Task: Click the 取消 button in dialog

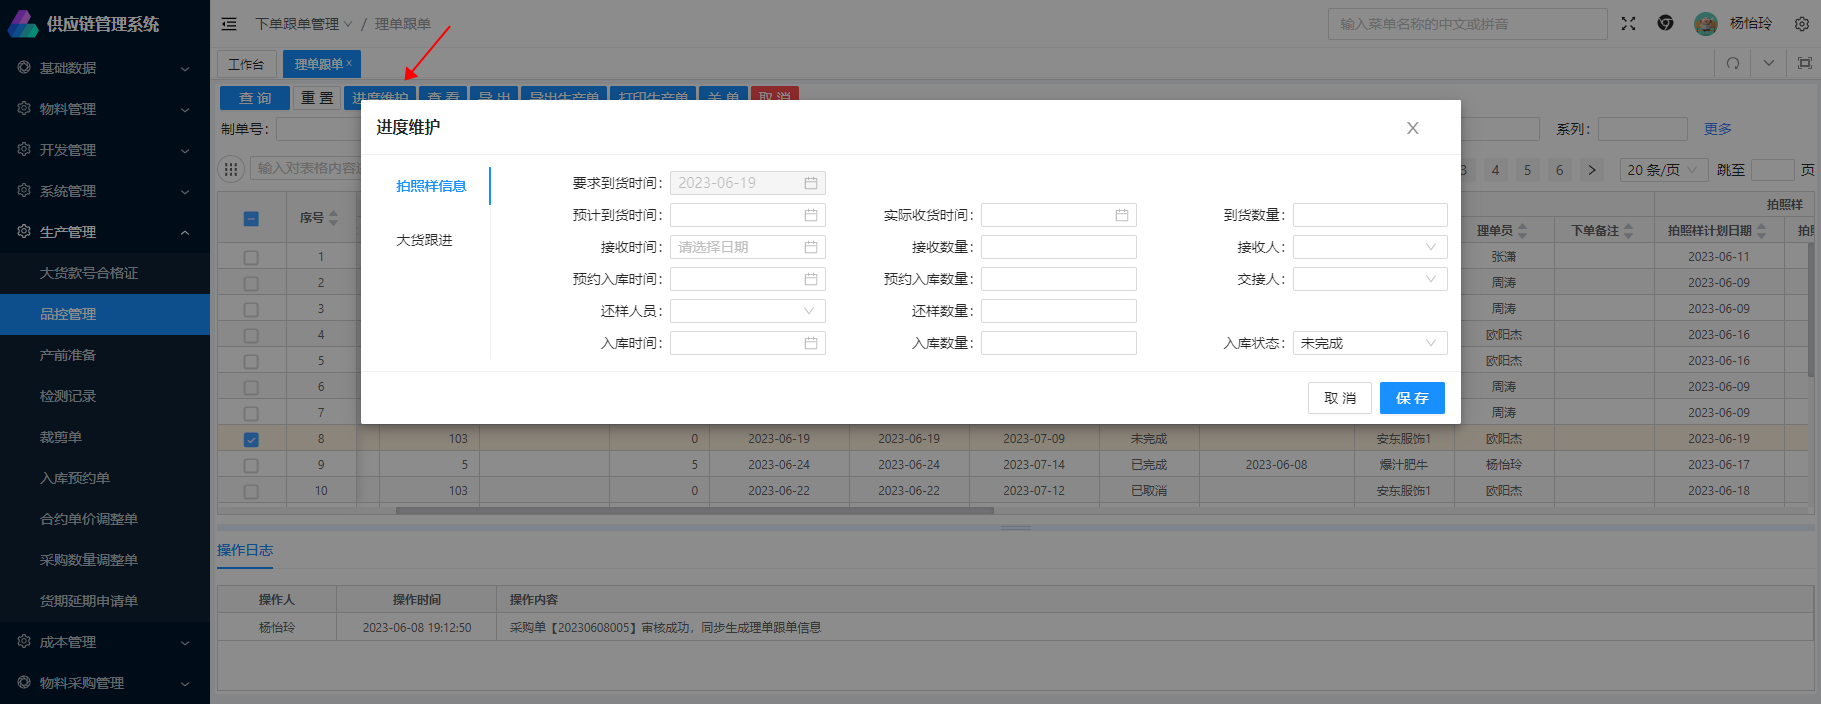Action: [x=1339, y=398]
